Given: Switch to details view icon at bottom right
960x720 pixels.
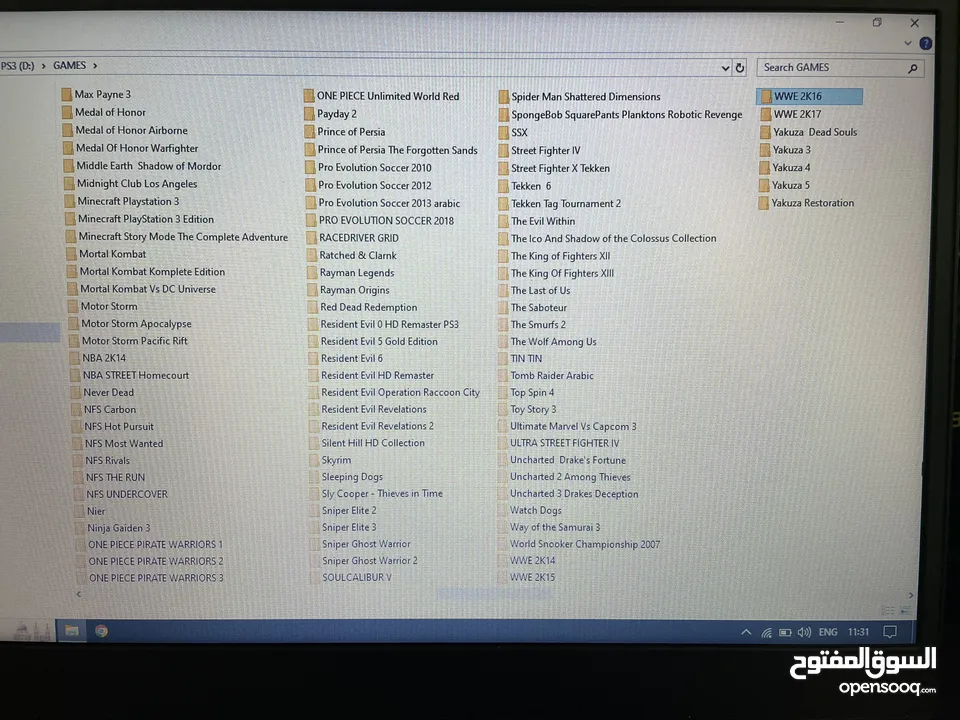Looking at the screenshot, I should tap(887, 610).
